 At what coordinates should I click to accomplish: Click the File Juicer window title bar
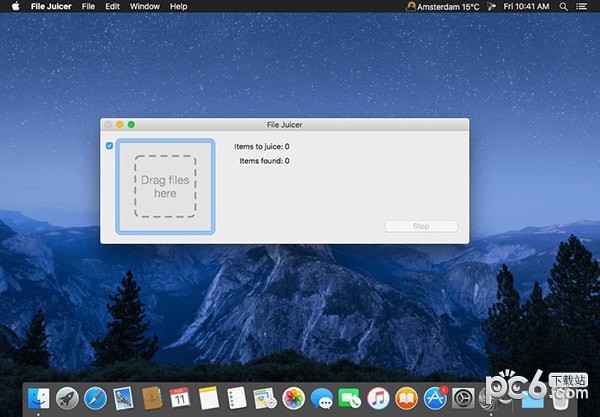click(284, 125)
